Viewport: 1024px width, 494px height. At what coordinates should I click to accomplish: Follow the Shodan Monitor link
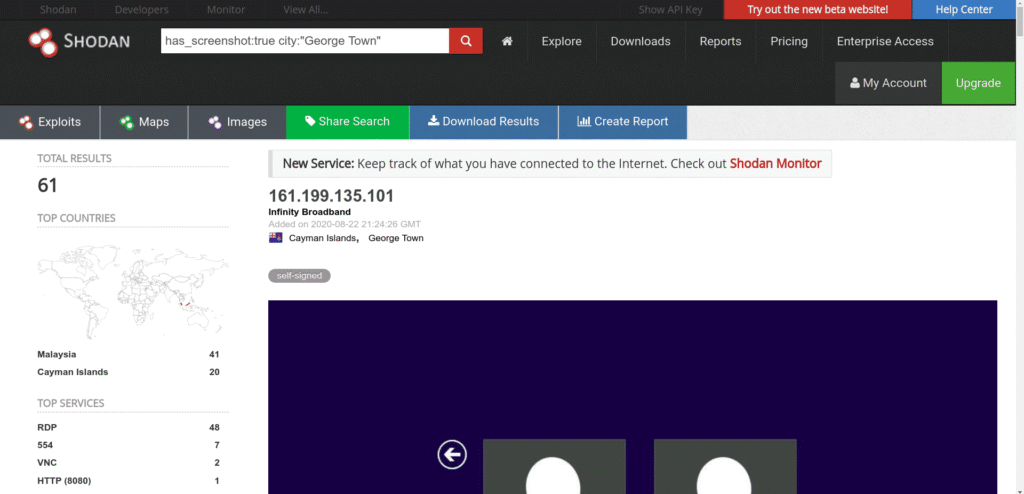[775, 163]
